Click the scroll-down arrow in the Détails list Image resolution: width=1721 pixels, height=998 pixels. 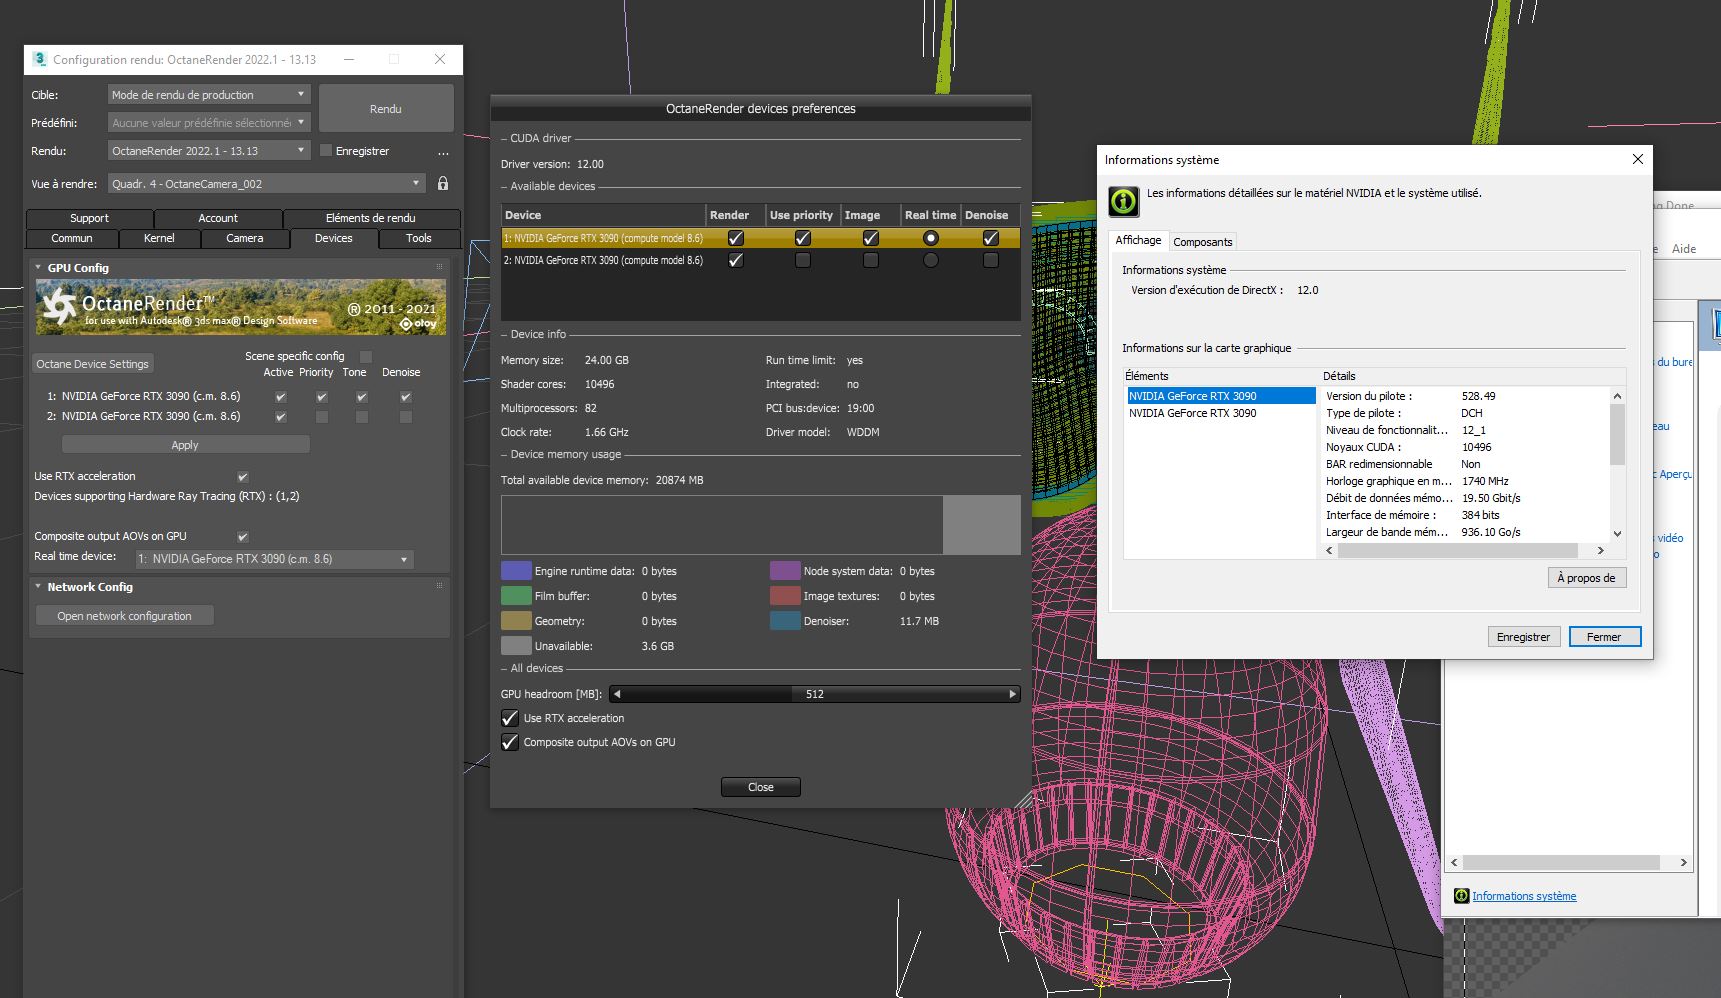click(x=1617, y=534)
